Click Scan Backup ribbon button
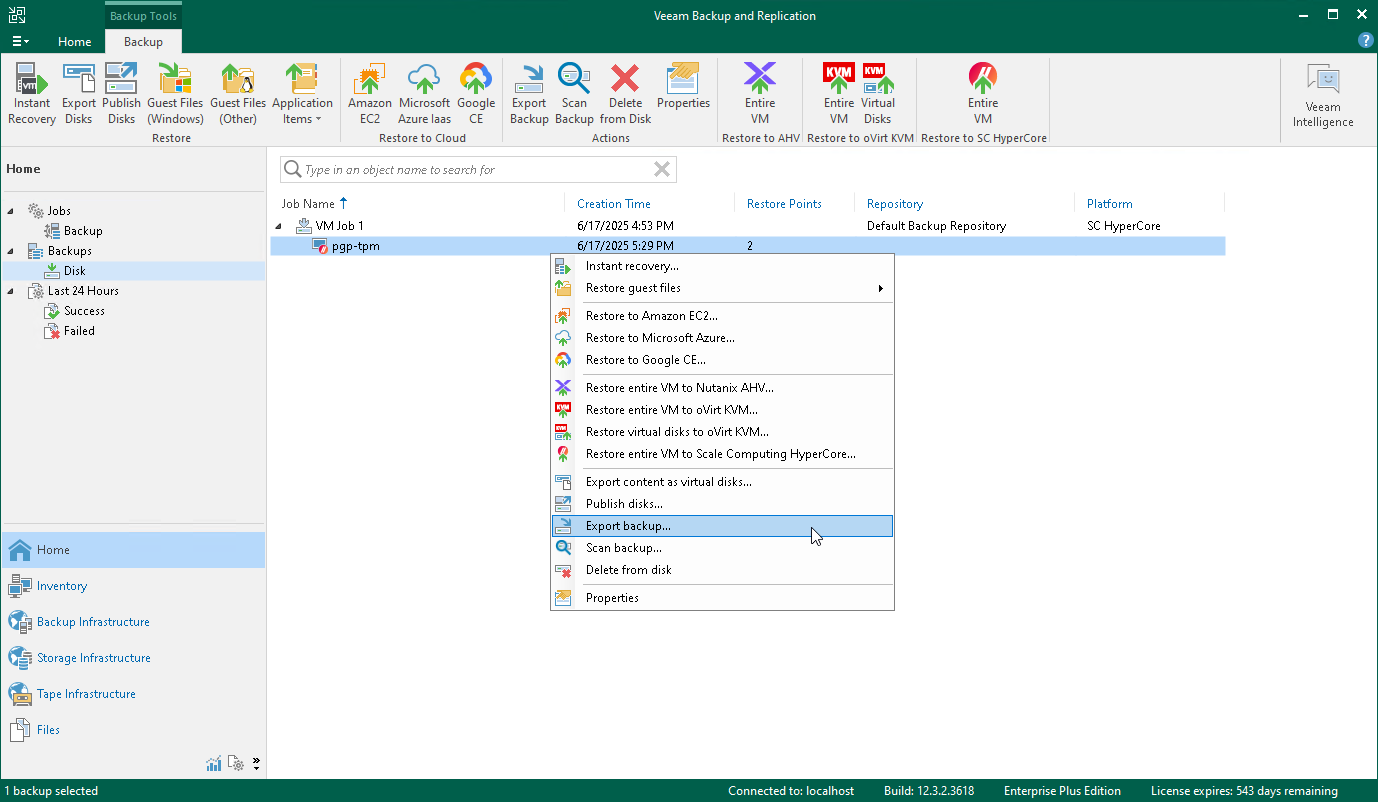Image resolution: width=1378 pixels, height=802 pixels. (574, 94)
